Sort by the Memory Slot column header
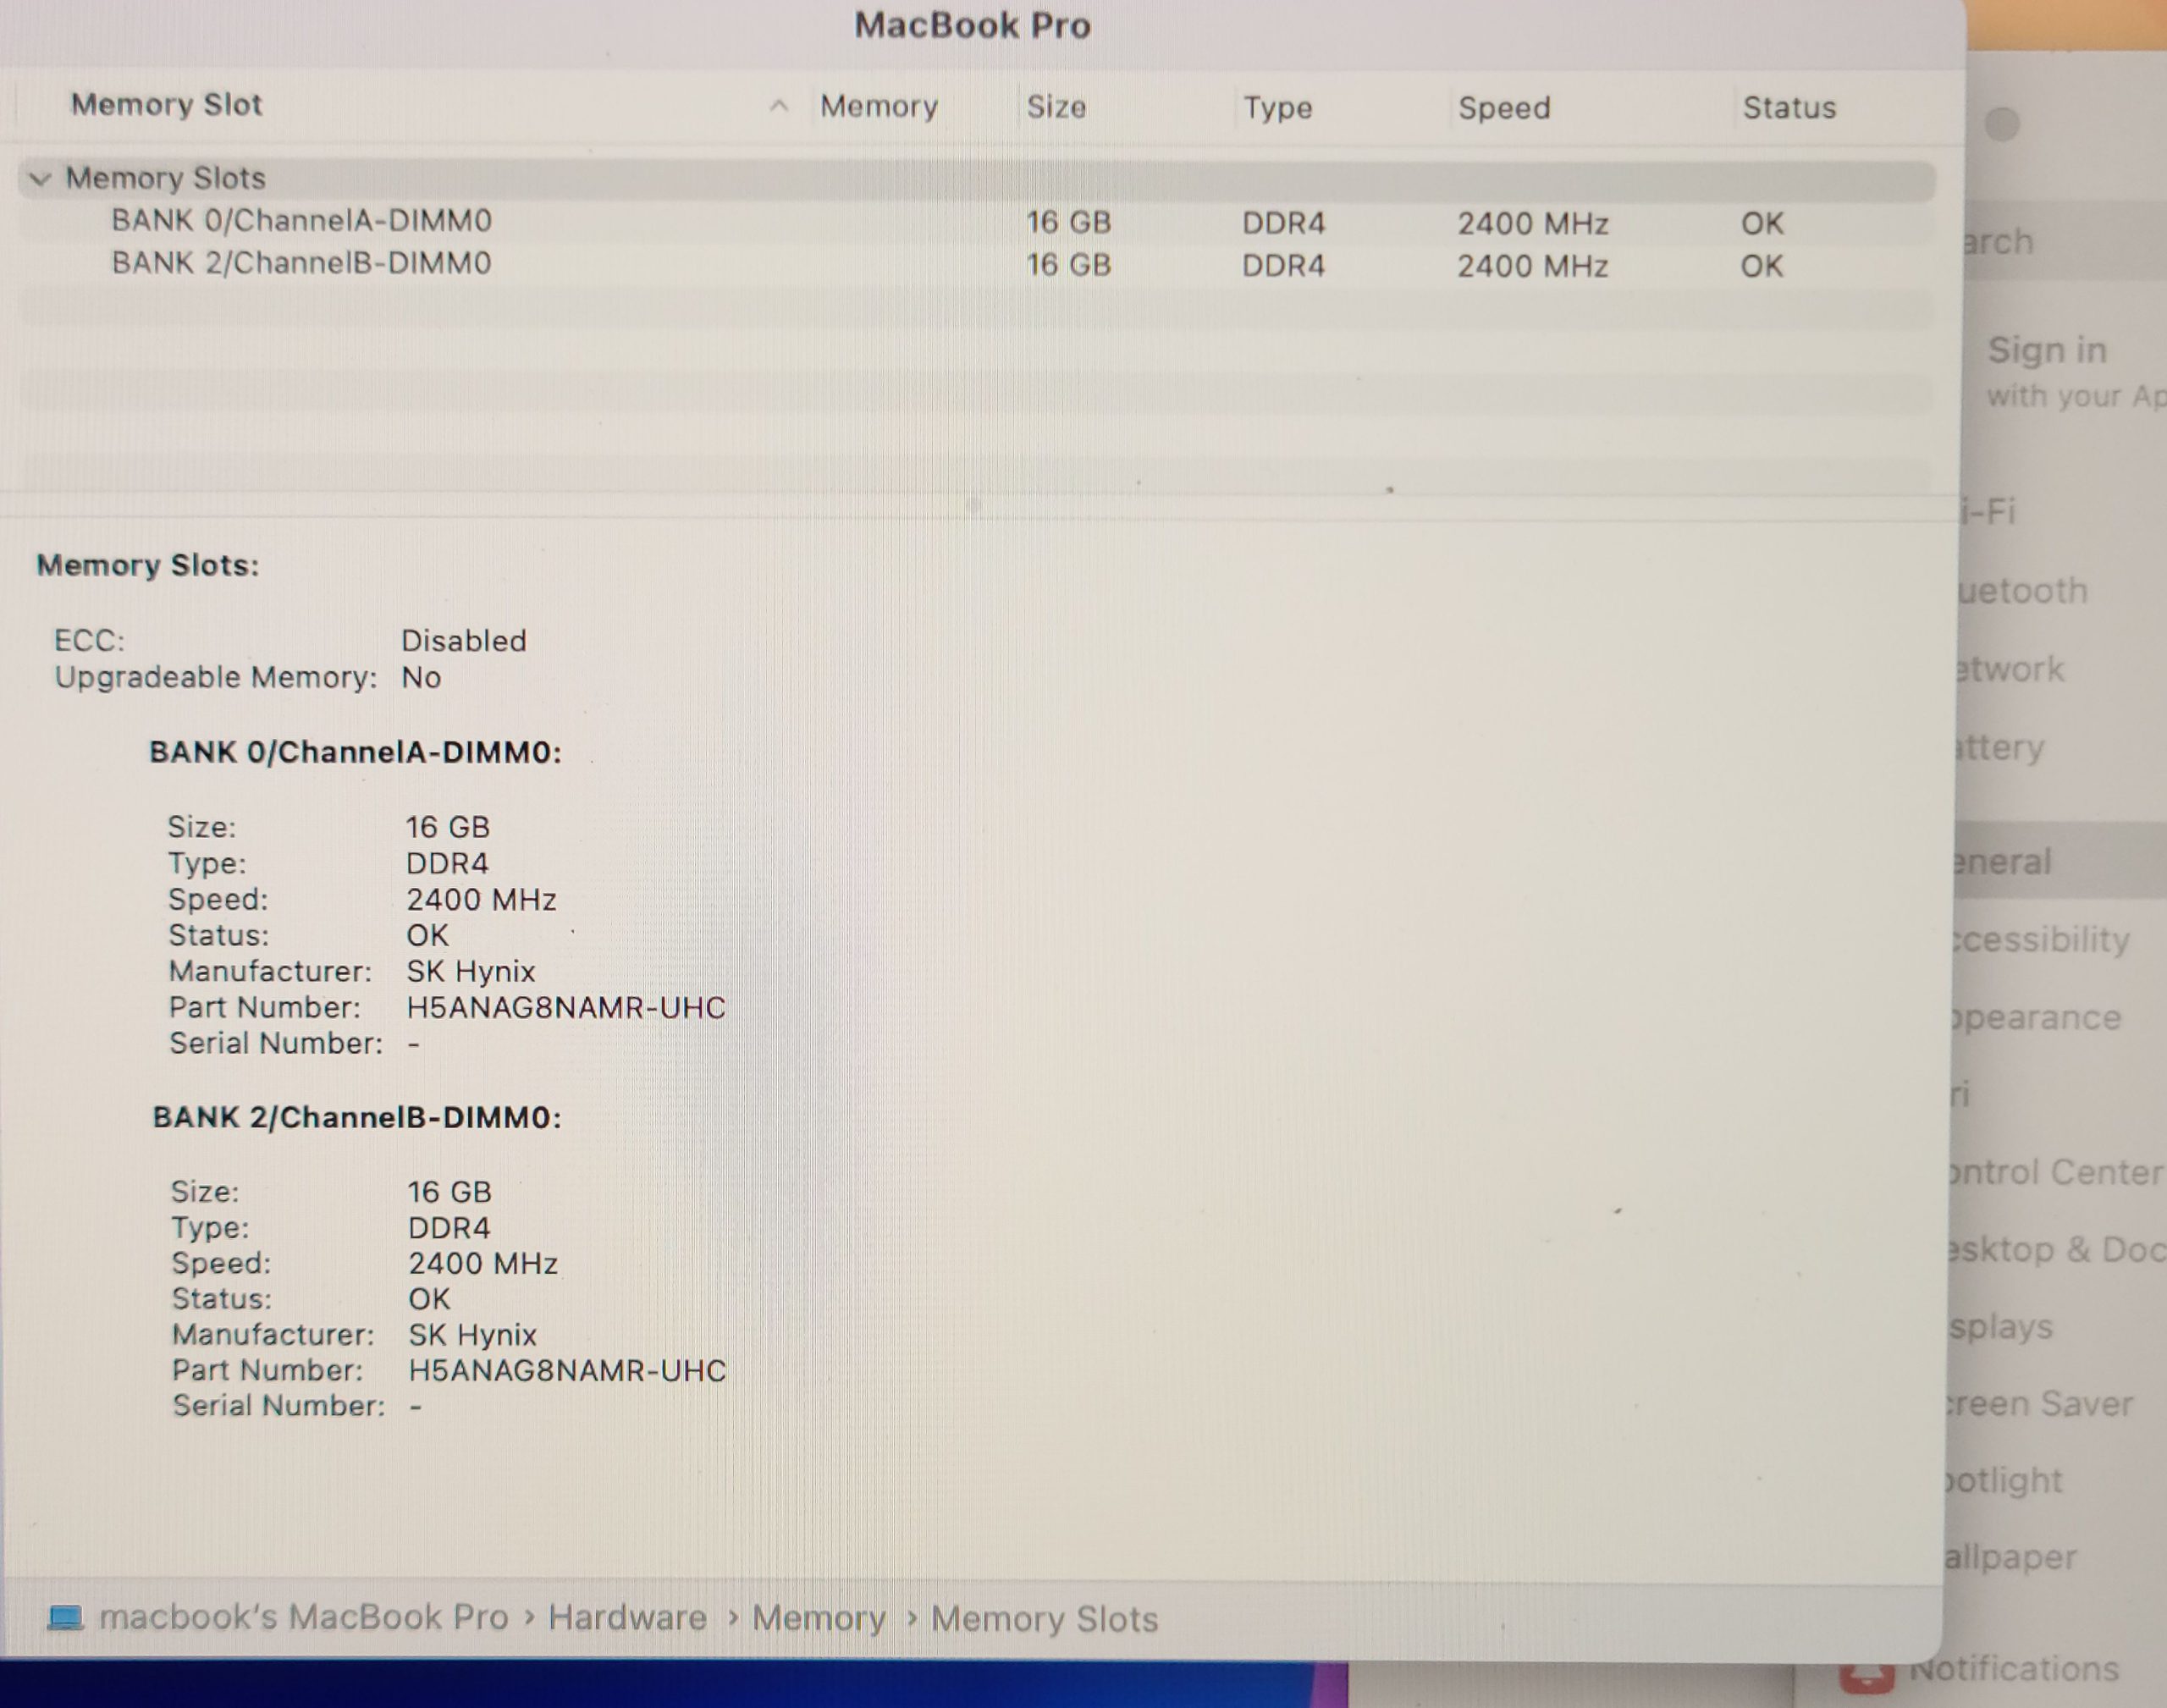Image resolution: width=2167 pixels, height=1708 pixels. [x=166, y=105]
